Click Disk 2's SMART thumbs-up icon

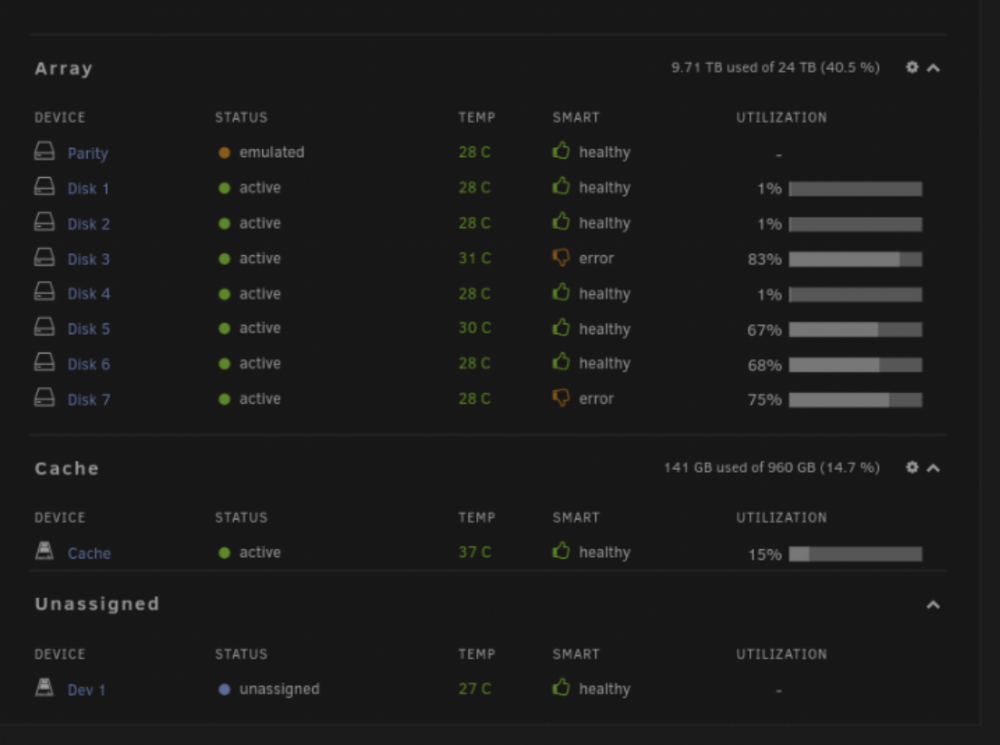(x=561, y=222)
